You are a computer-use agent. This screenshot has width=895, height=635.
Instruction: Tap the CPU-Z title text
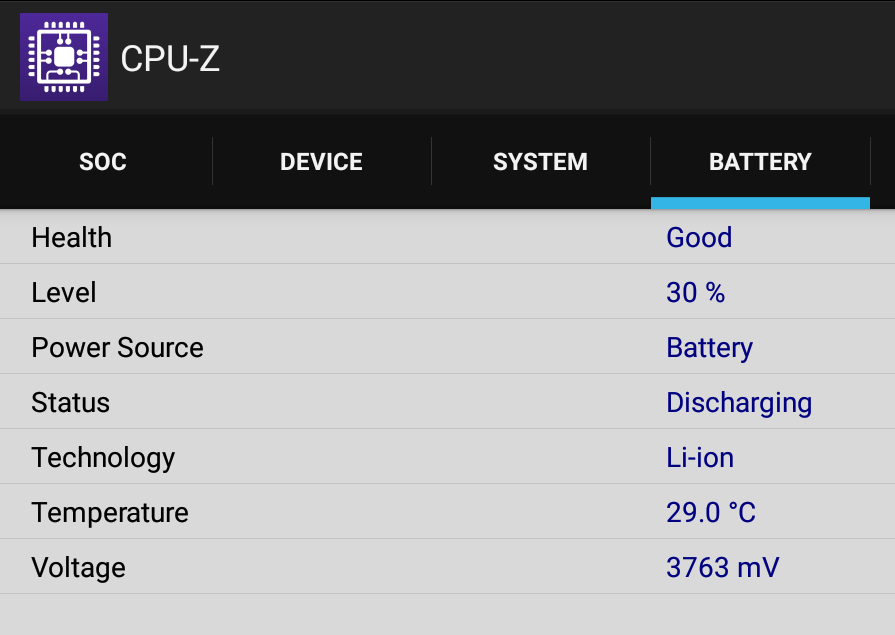pyautogui.click(x=170, y=58)
